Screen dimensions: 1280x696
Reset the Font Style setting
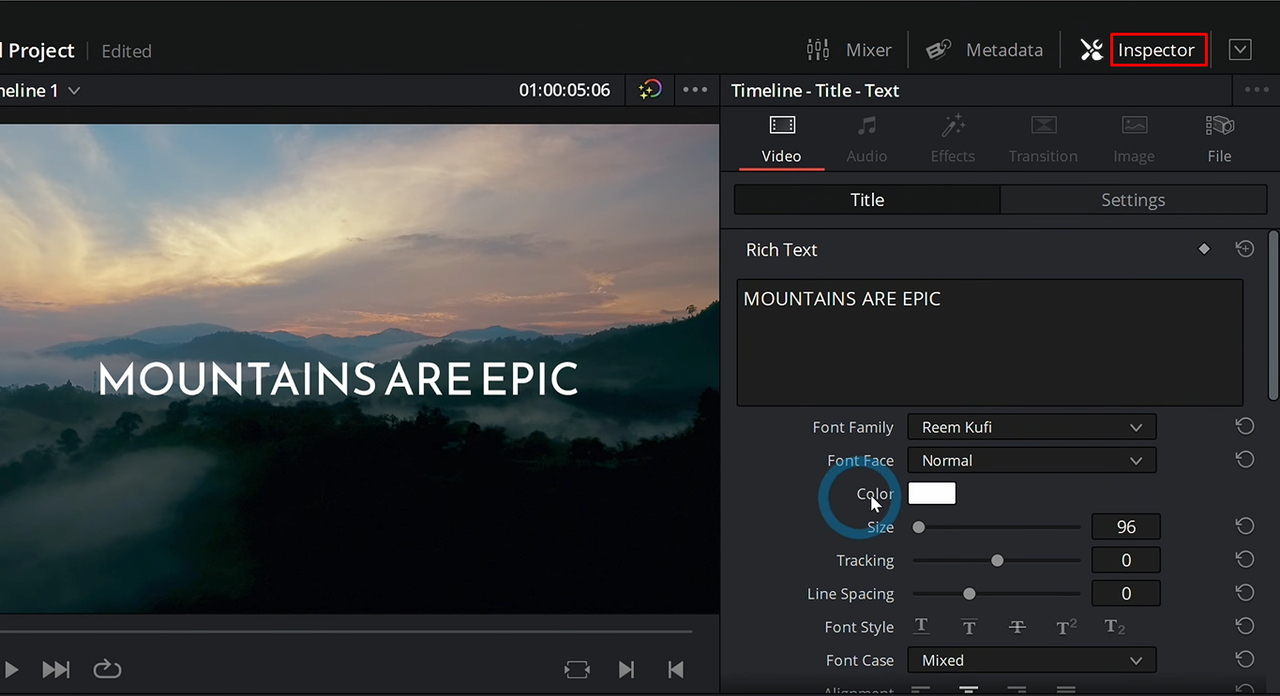(1244, 626)
